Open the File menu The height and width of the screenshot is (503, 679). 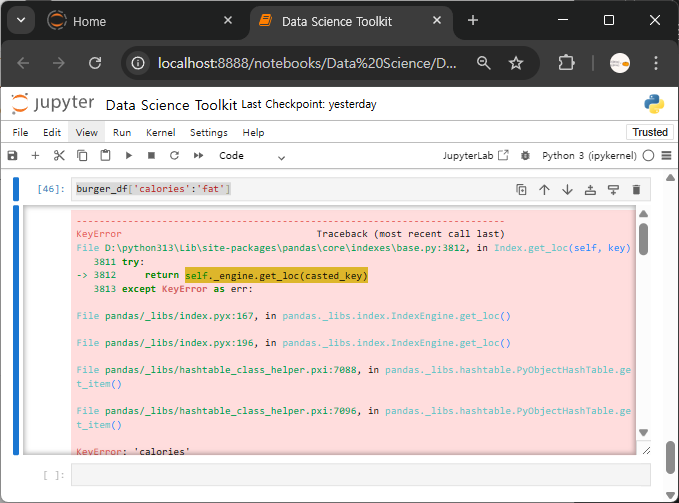[x=20, y=132]
